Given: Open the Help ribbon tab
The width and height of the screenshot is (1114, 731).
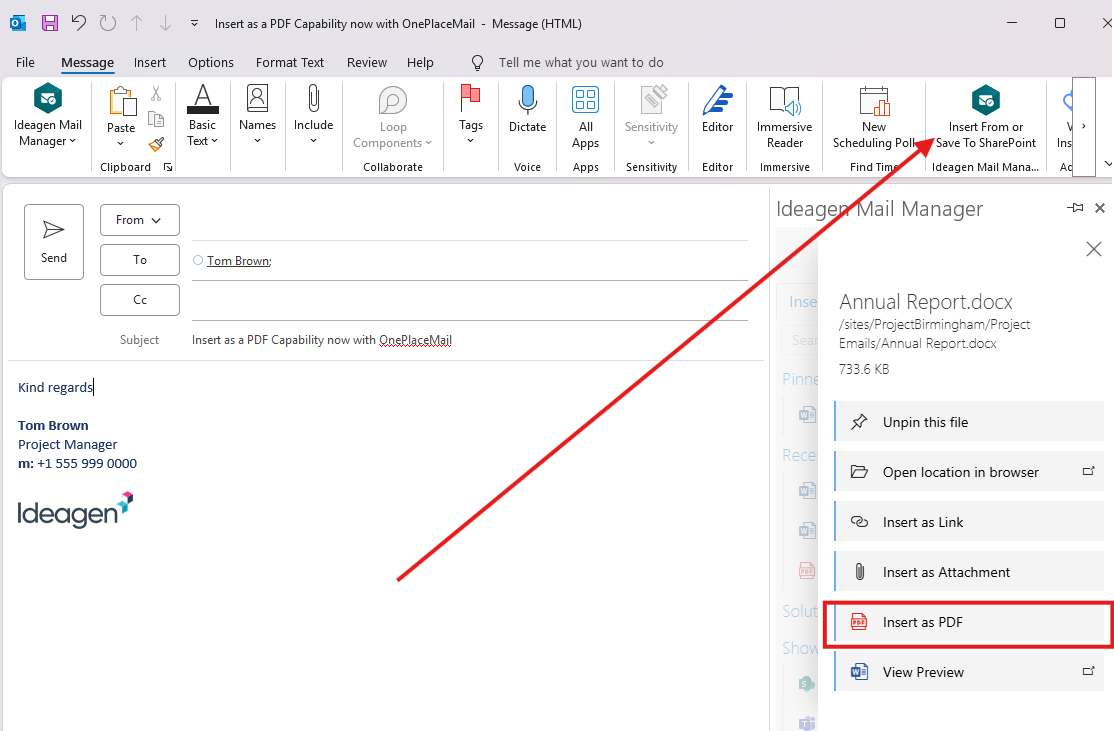Looking at the screenshot, I should 420,63.
